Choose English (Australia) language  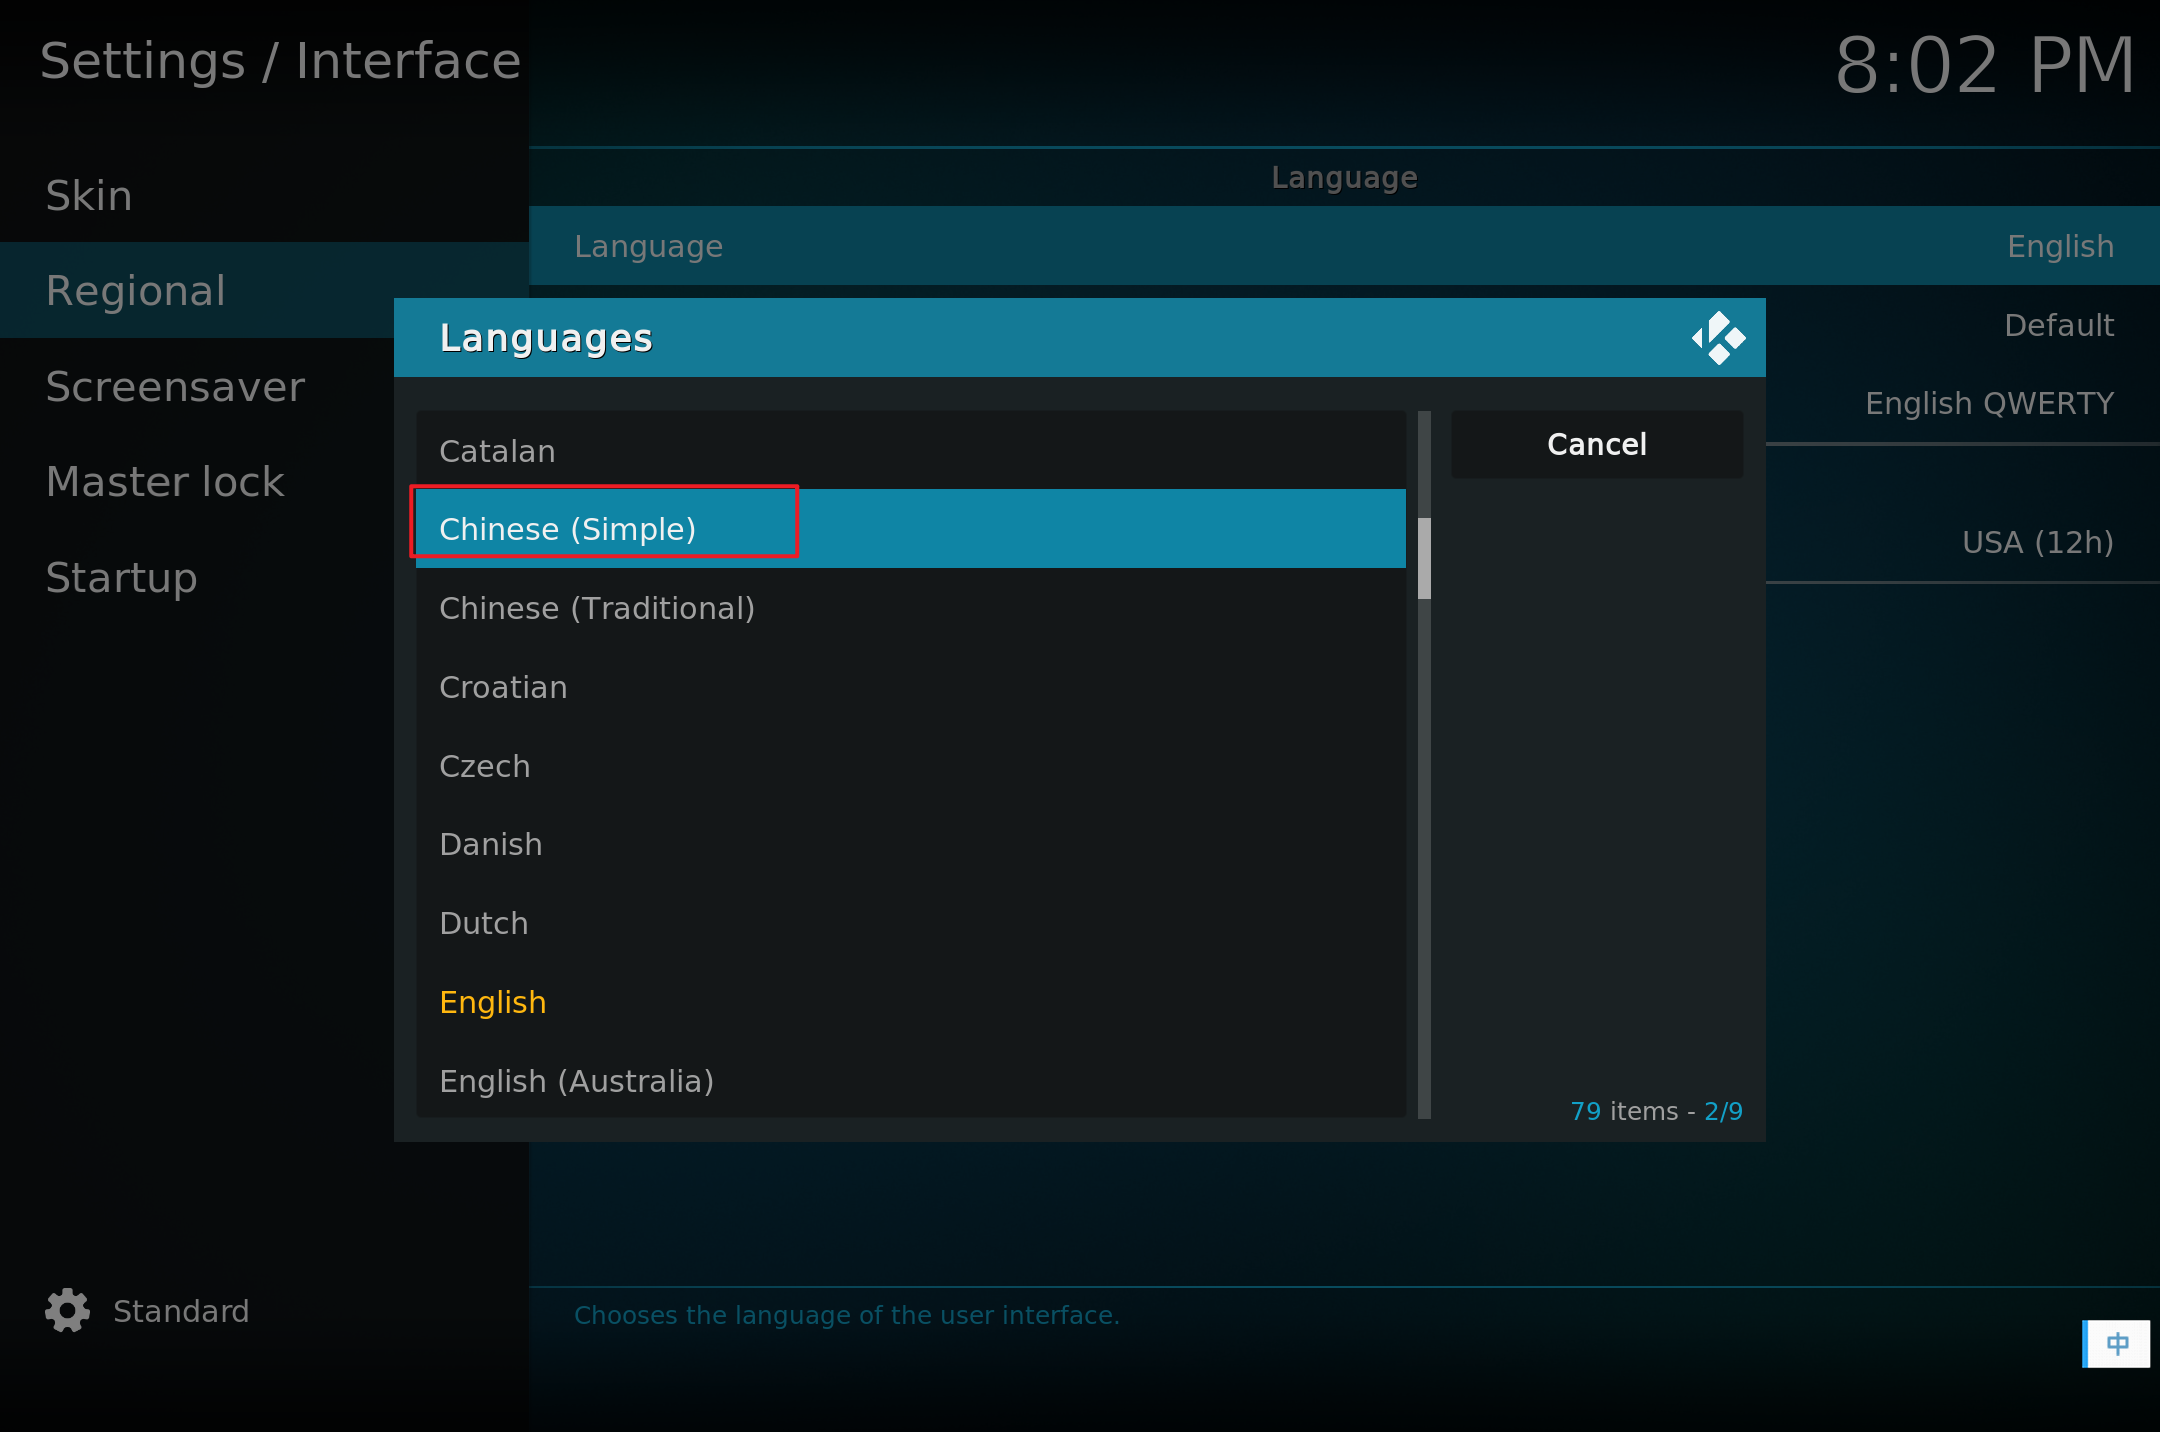click(910, 1081)
